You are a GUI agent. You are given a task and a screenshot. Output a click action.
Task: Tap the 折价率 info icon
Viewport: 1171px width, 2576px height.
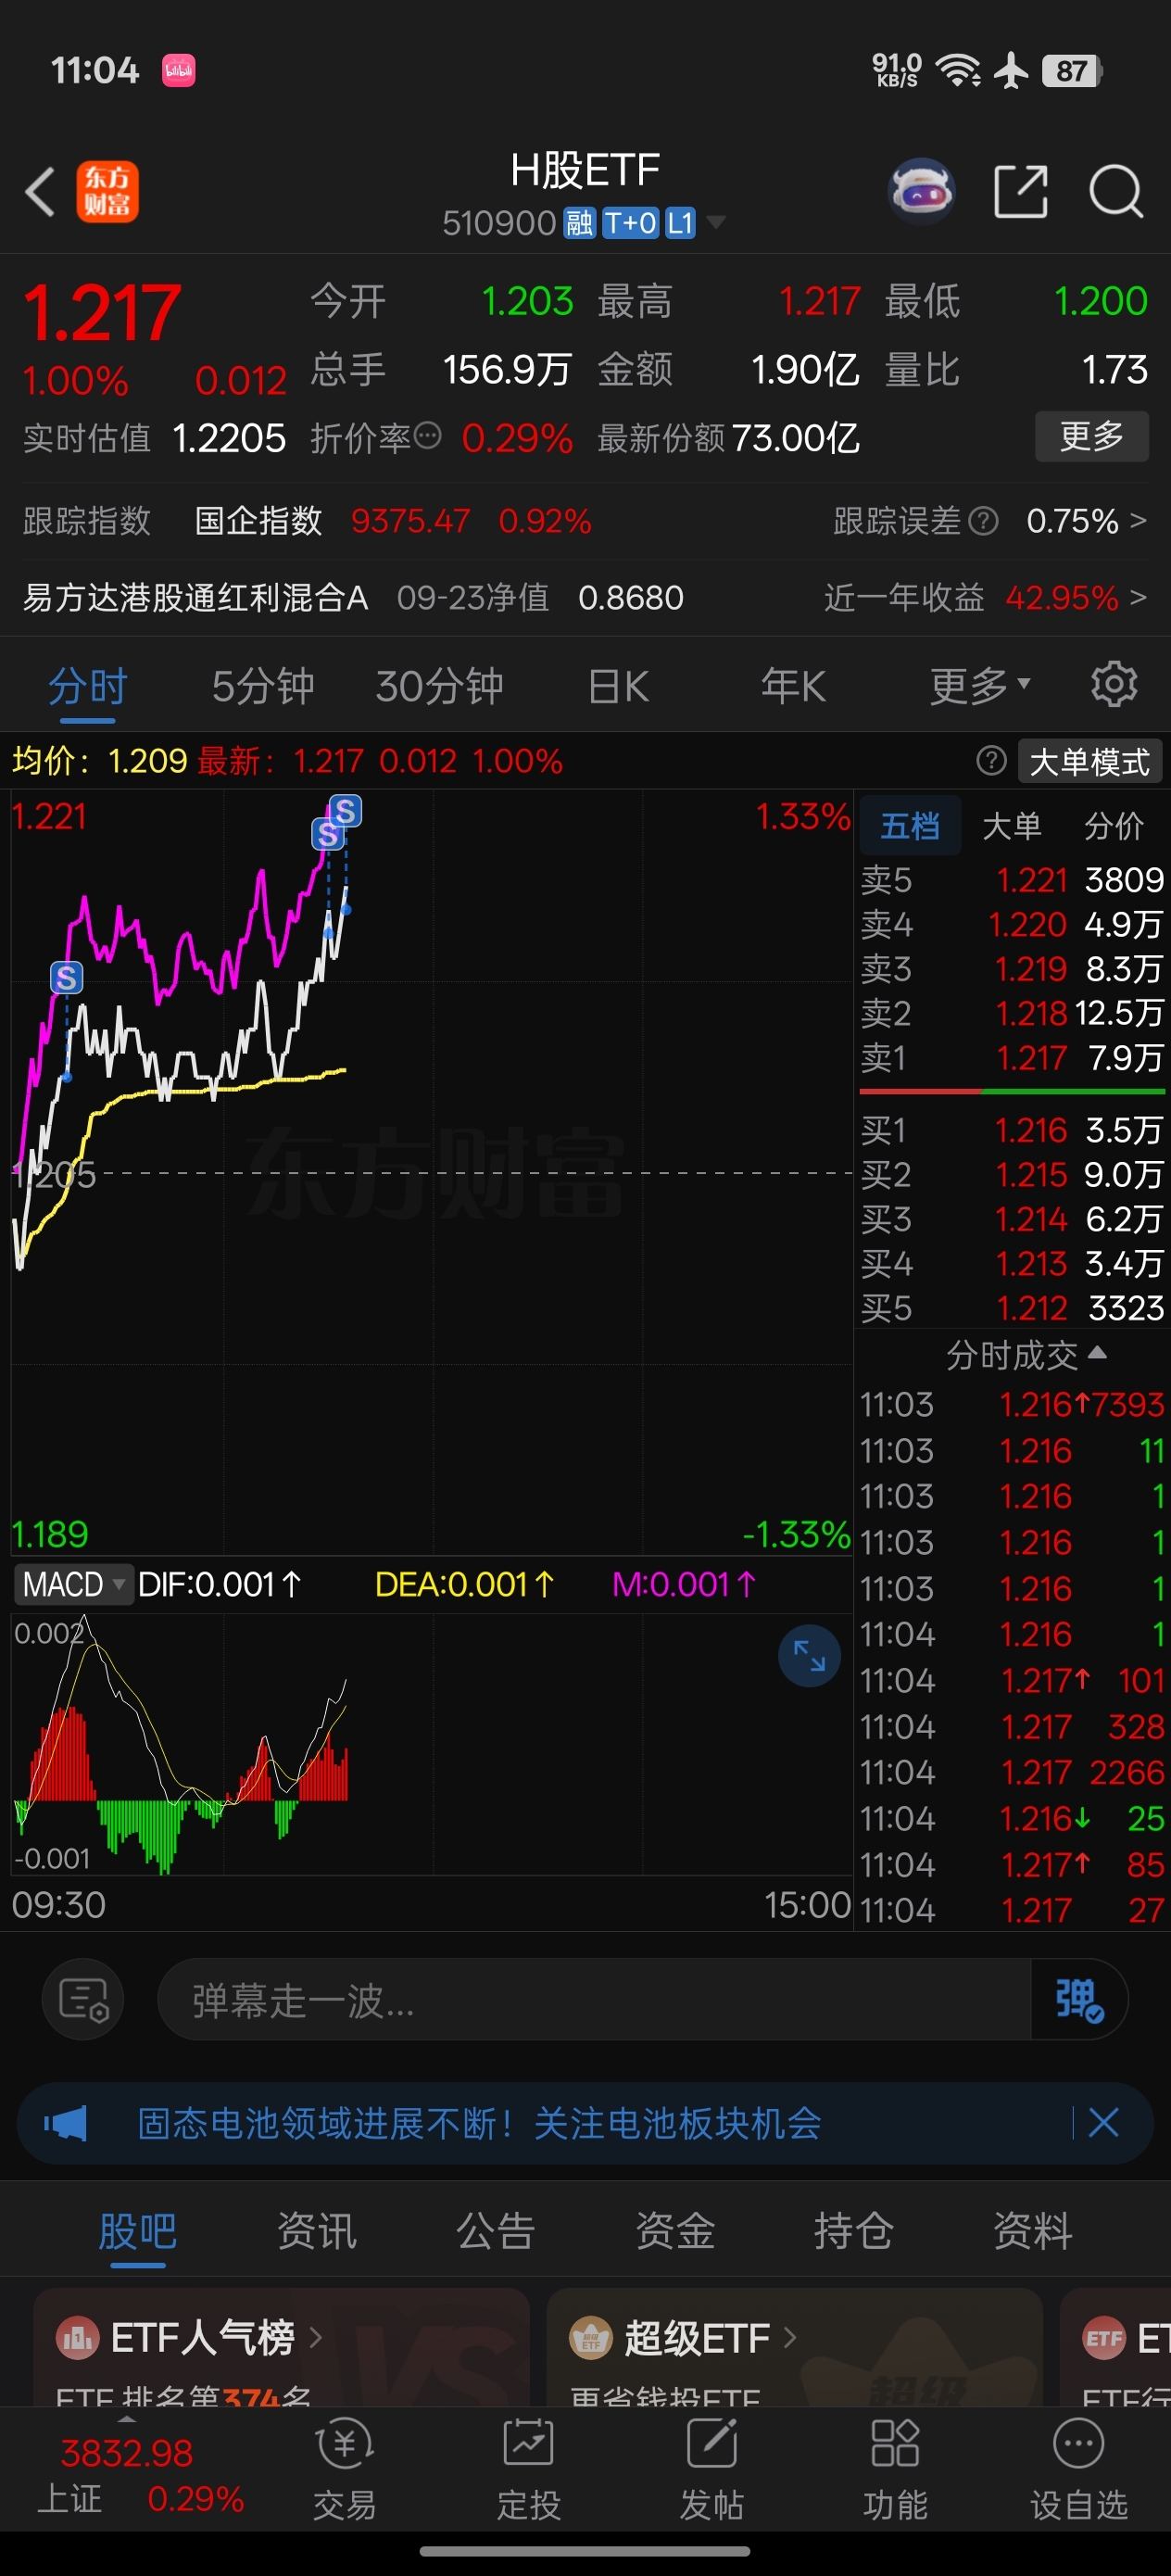pyautogui.click(x=427, y=436)
